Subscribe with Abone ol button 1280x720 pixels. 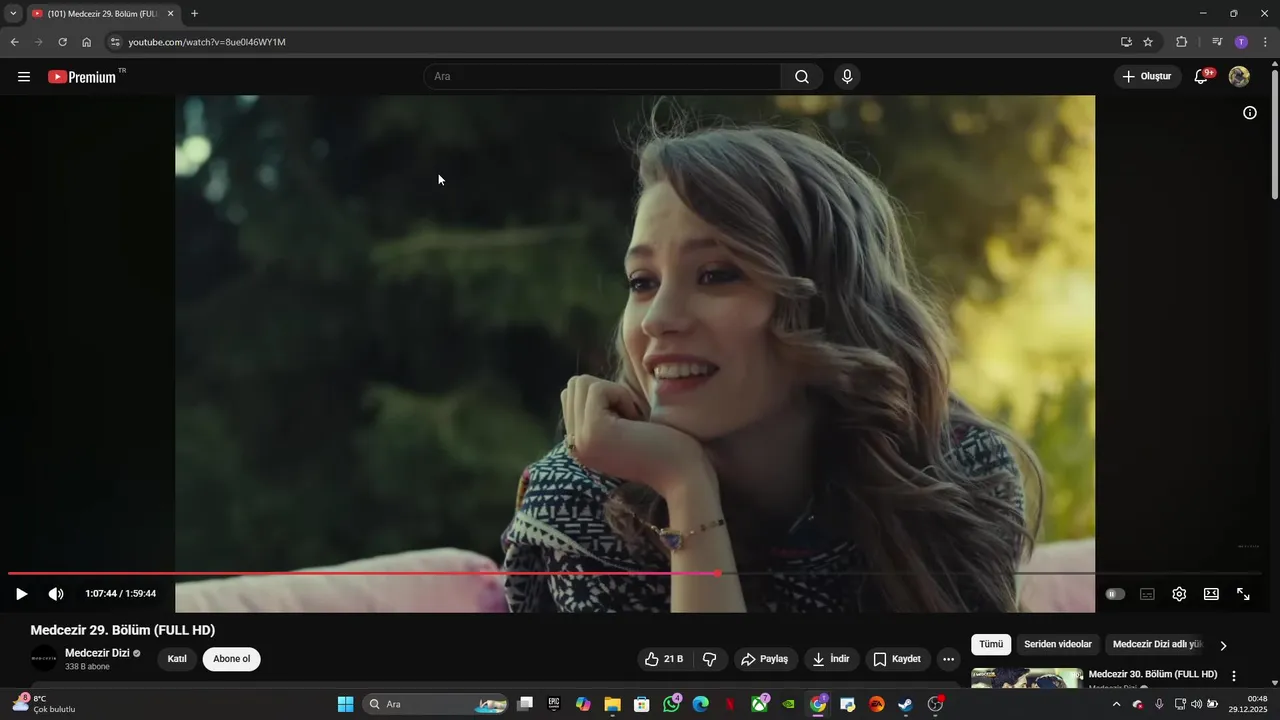click(x=231, y=659)
